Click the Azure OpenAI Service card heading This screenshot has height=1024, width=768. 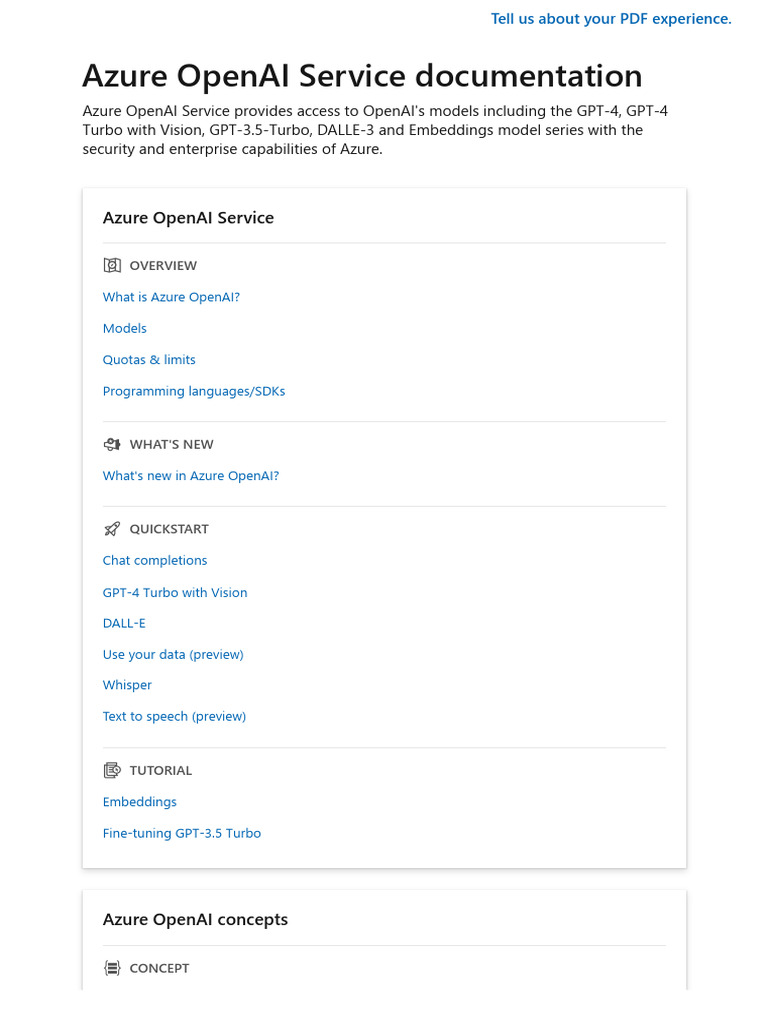(188, 218)
